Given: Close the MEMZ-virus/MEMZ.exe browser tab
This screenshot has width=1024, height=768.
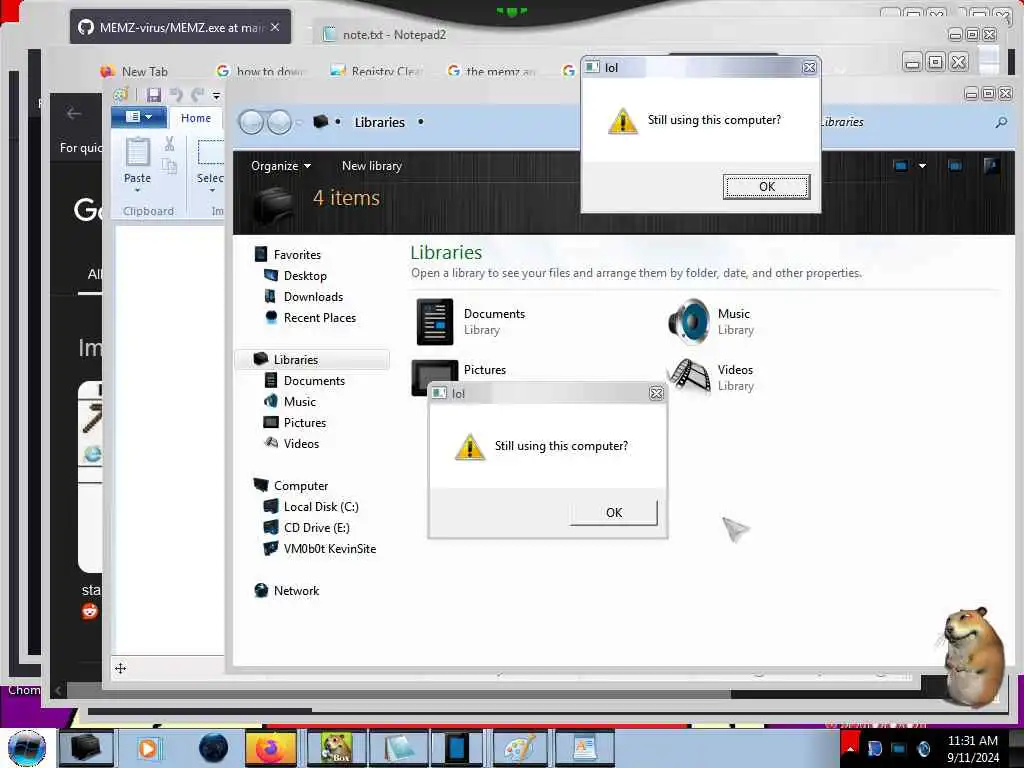Looking at the screenshot, I should pyautogui.click(x=275, y=27).
